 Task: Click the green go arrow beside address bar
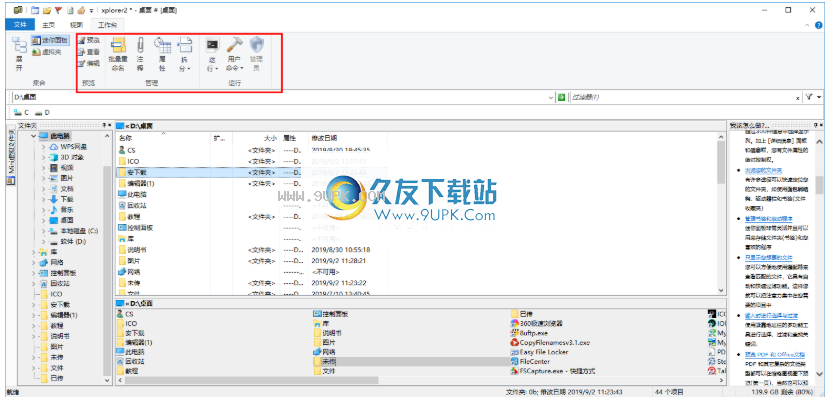coord(561,97)
